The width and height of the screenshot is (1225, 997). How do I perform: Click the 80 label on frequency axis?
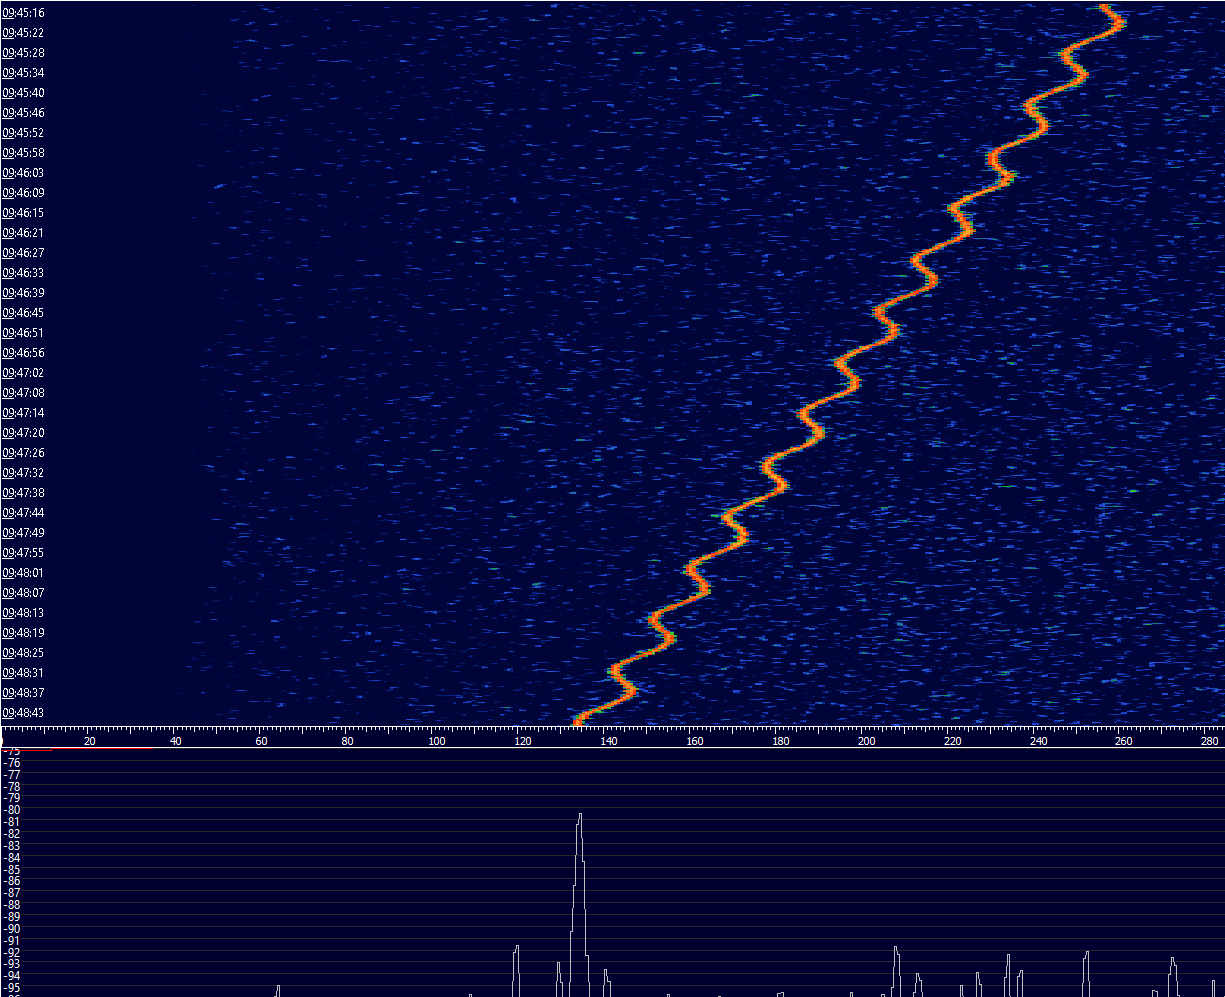click(x=348, y=741)
